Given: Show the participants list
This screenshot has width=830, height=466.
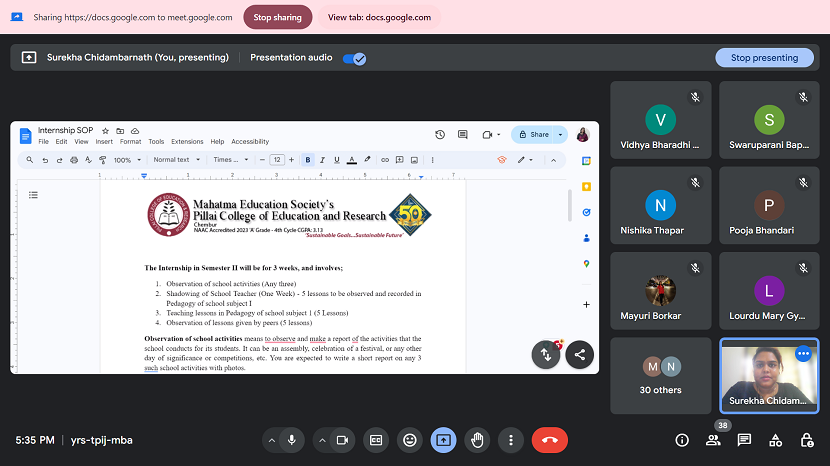Looking at the screenshot, I should 713,440.
